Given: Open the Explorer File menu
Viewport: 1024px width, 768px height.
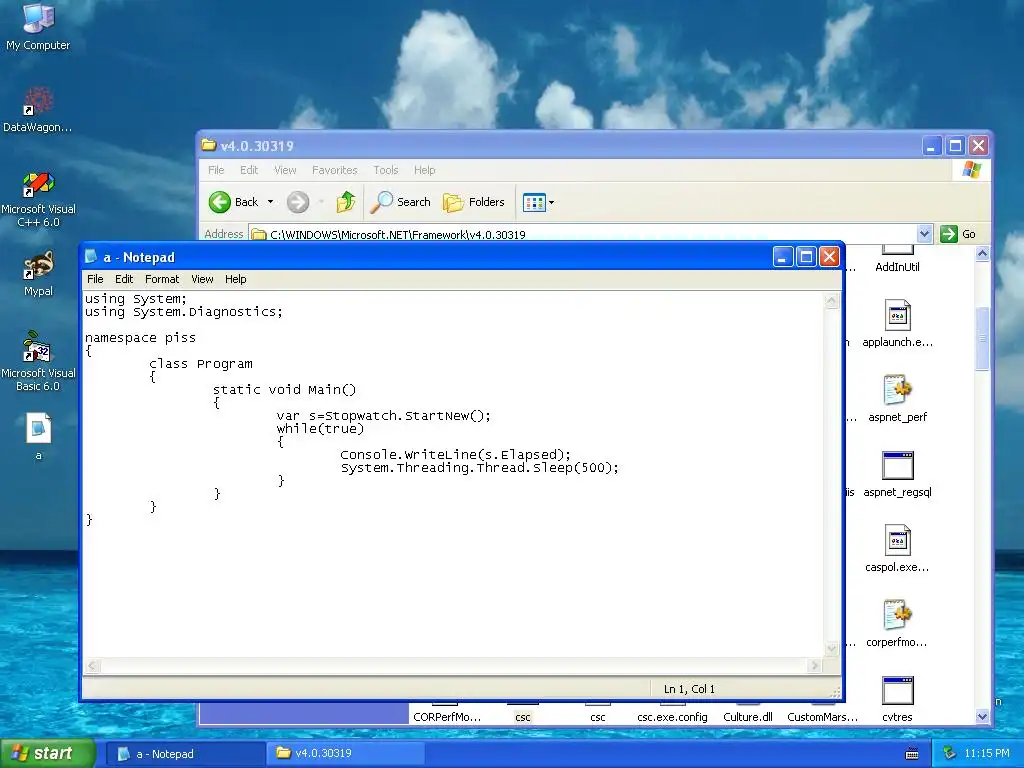Looking at the screenshot, I should 216,170.
